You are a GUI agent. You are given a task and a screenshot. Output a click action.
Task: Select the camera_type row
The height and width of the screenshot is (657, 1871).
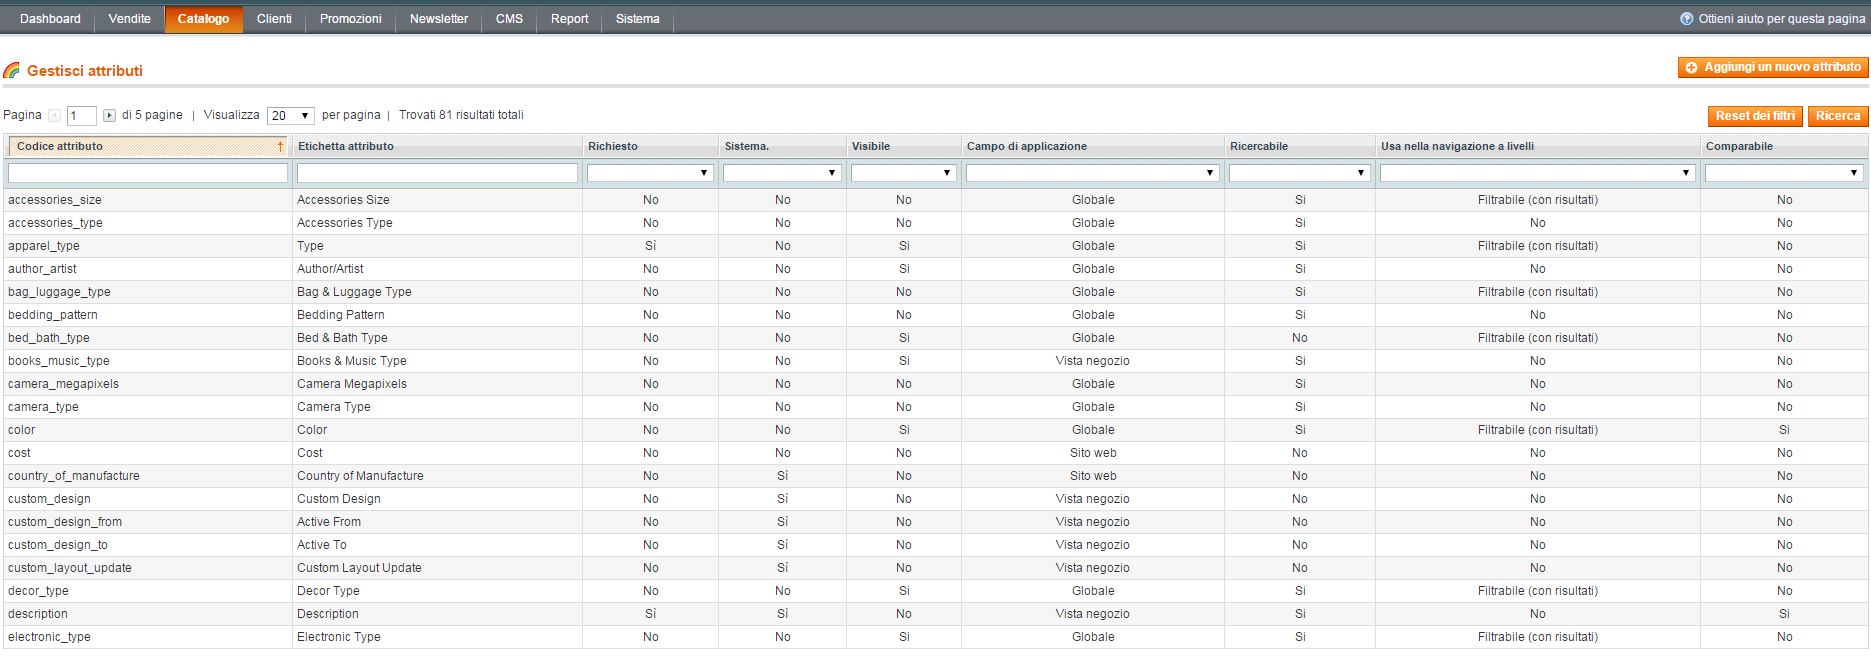pyautogui.click(x=935, y=407)
